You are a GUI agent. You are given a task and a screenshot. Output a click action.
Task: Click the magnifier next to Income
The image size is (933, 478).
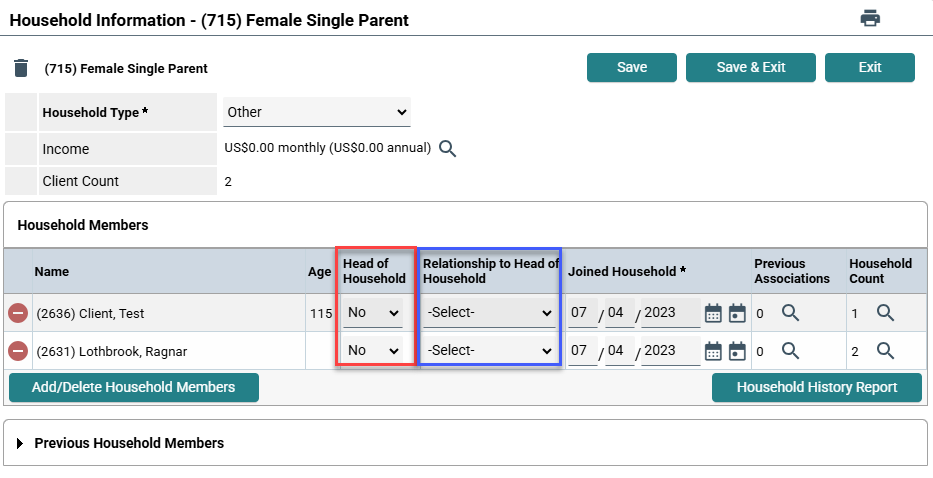448,149
